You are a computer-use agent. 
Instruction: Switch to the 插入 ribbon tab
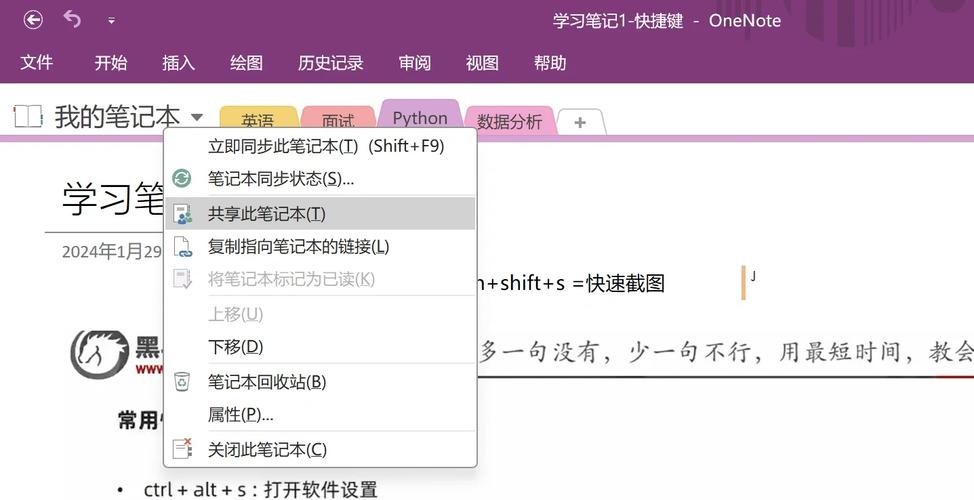178,62
